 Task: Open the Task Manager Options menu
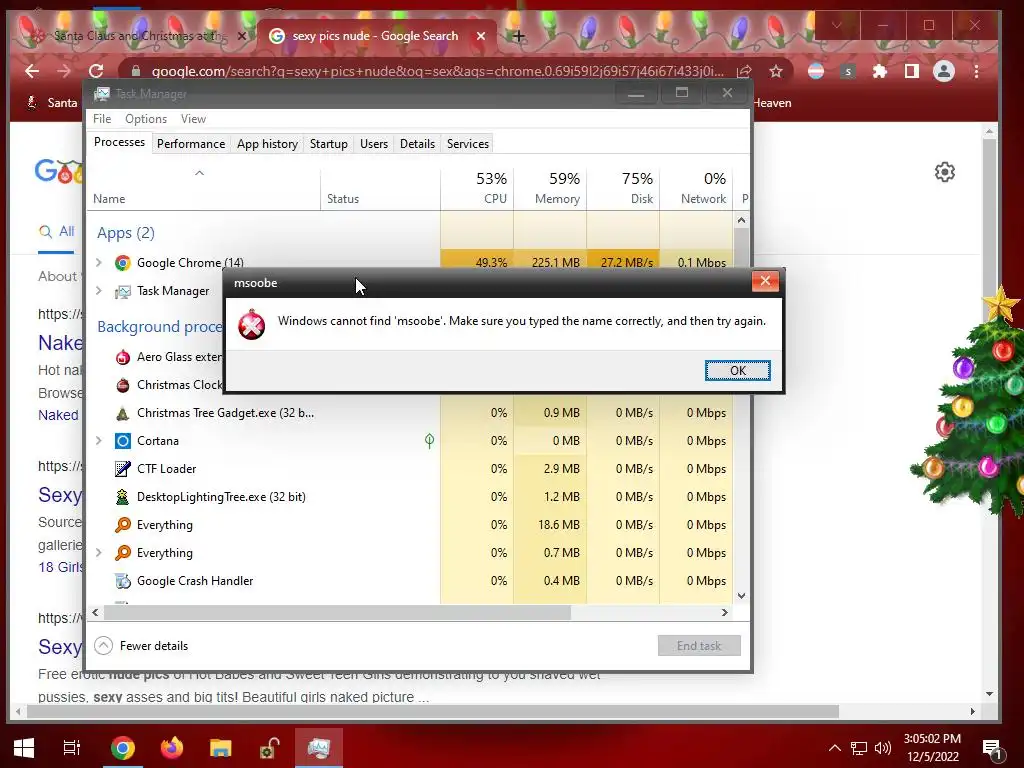(146, 119)
